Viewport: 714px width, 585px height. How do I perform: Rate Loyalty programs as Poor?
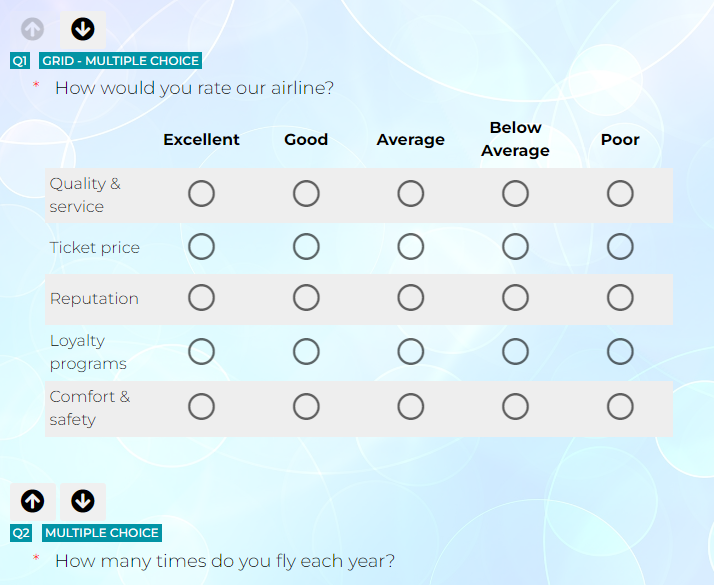coord(620,352)
